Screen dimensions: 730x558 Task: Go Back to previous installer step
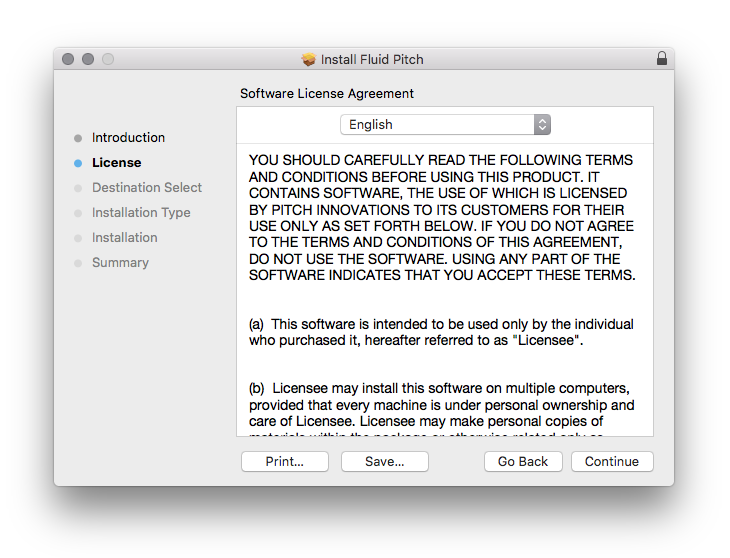[x=523, y=461]
